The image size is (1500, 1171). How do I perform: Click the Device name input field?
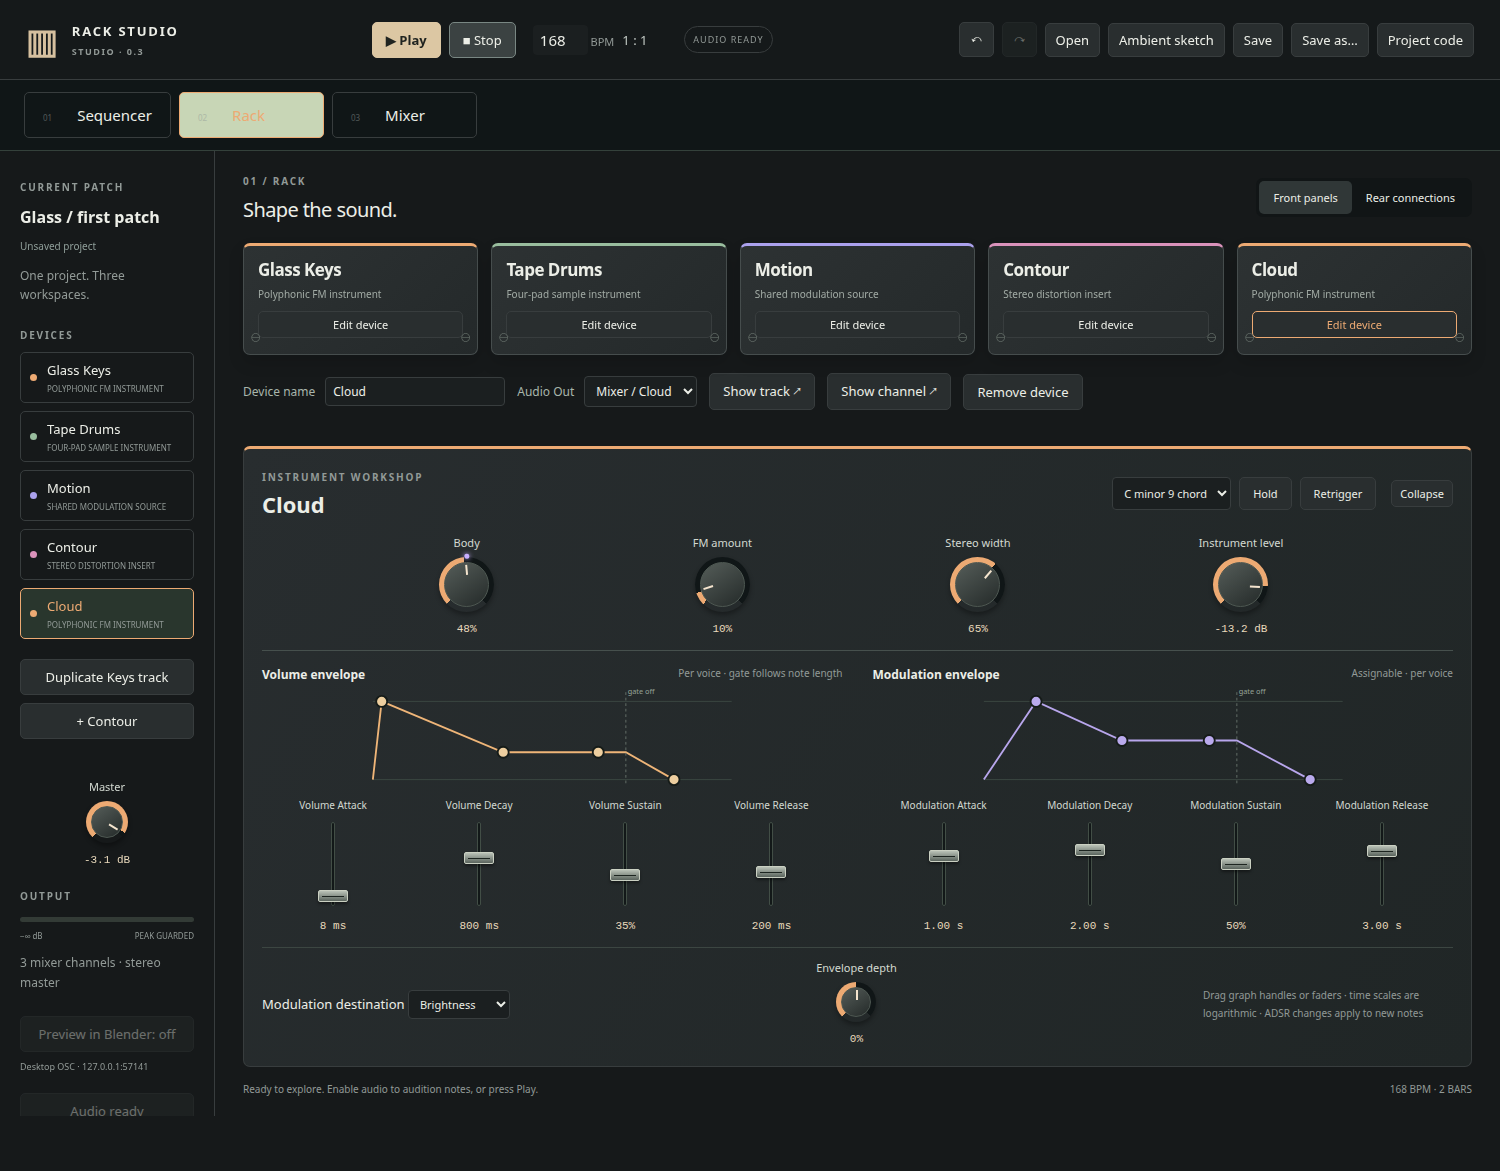tap(414, 392)
